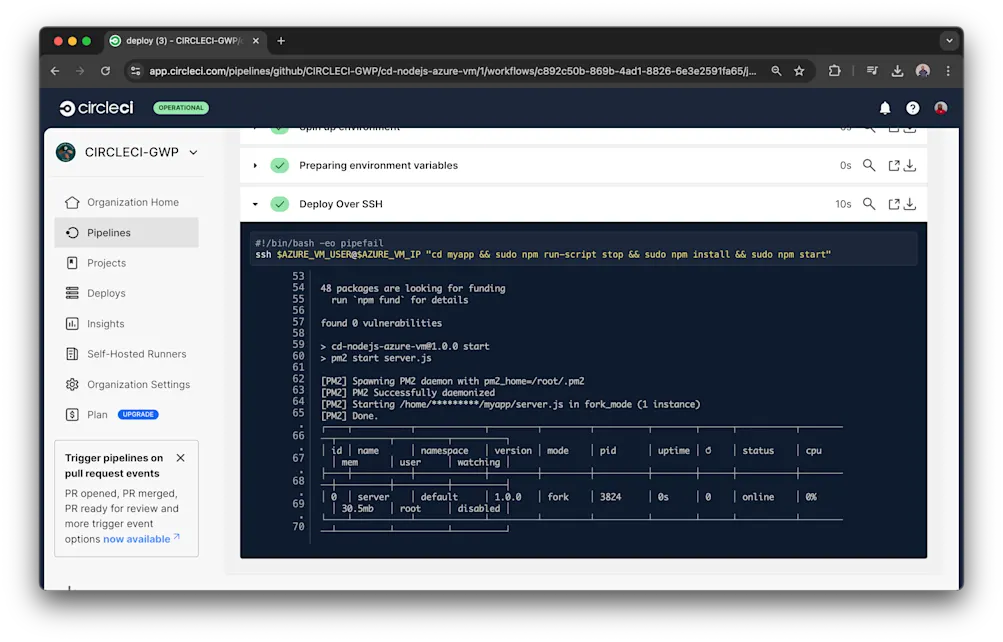This screenshot has width=1003, height=642.
Task: Collapse the Deploy Over SSH step
Action: pyautogui.click(x=255, y=203)
